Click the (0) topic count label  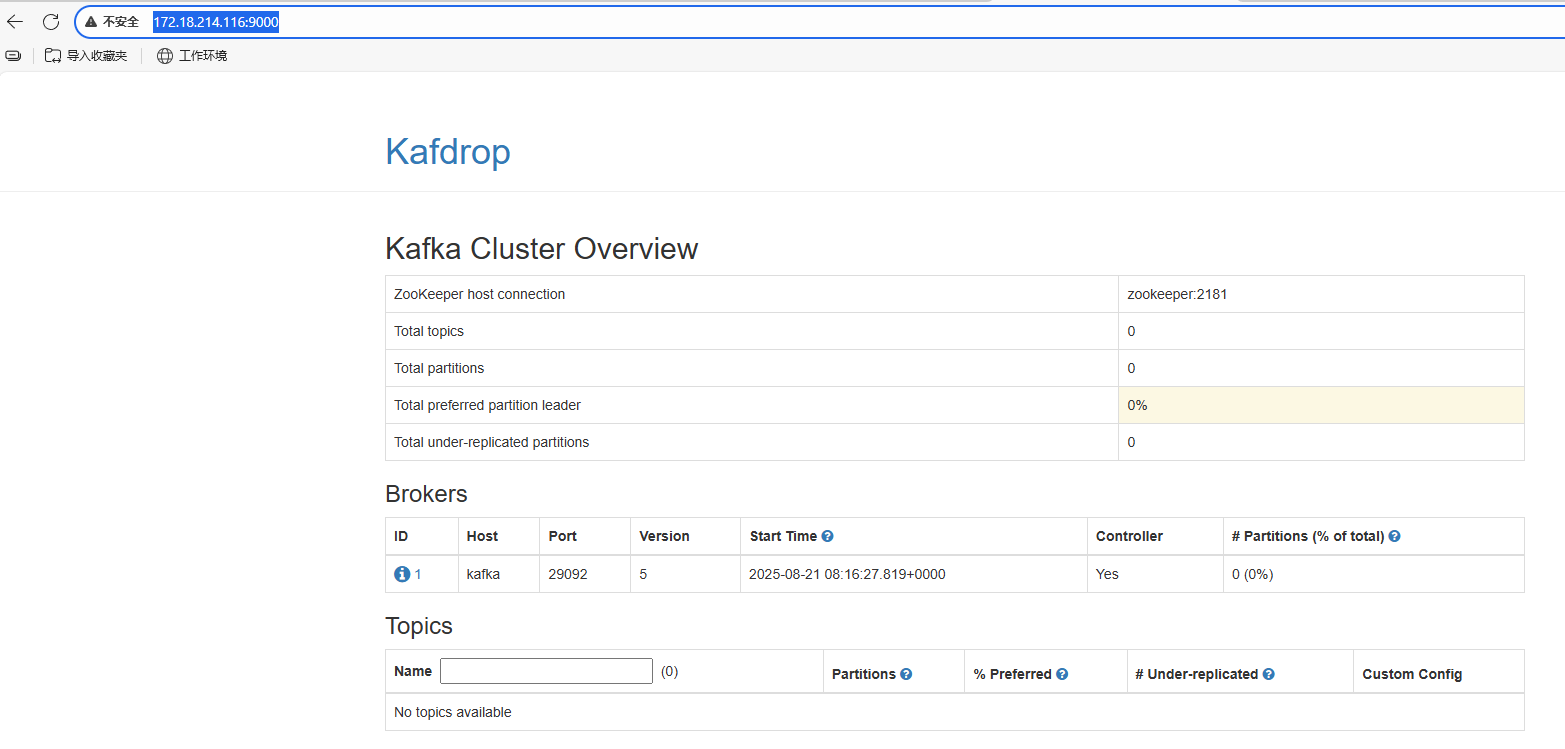(x=669, y=671)
